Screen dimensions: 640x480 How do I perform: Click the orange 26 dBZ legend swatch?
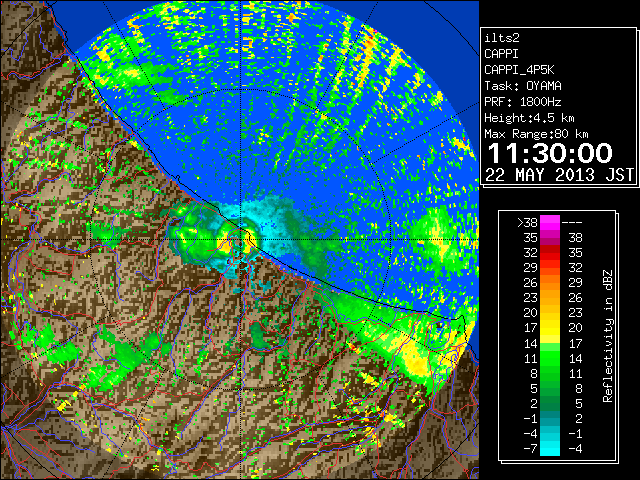pyautogui.click(x=550, y=283)
